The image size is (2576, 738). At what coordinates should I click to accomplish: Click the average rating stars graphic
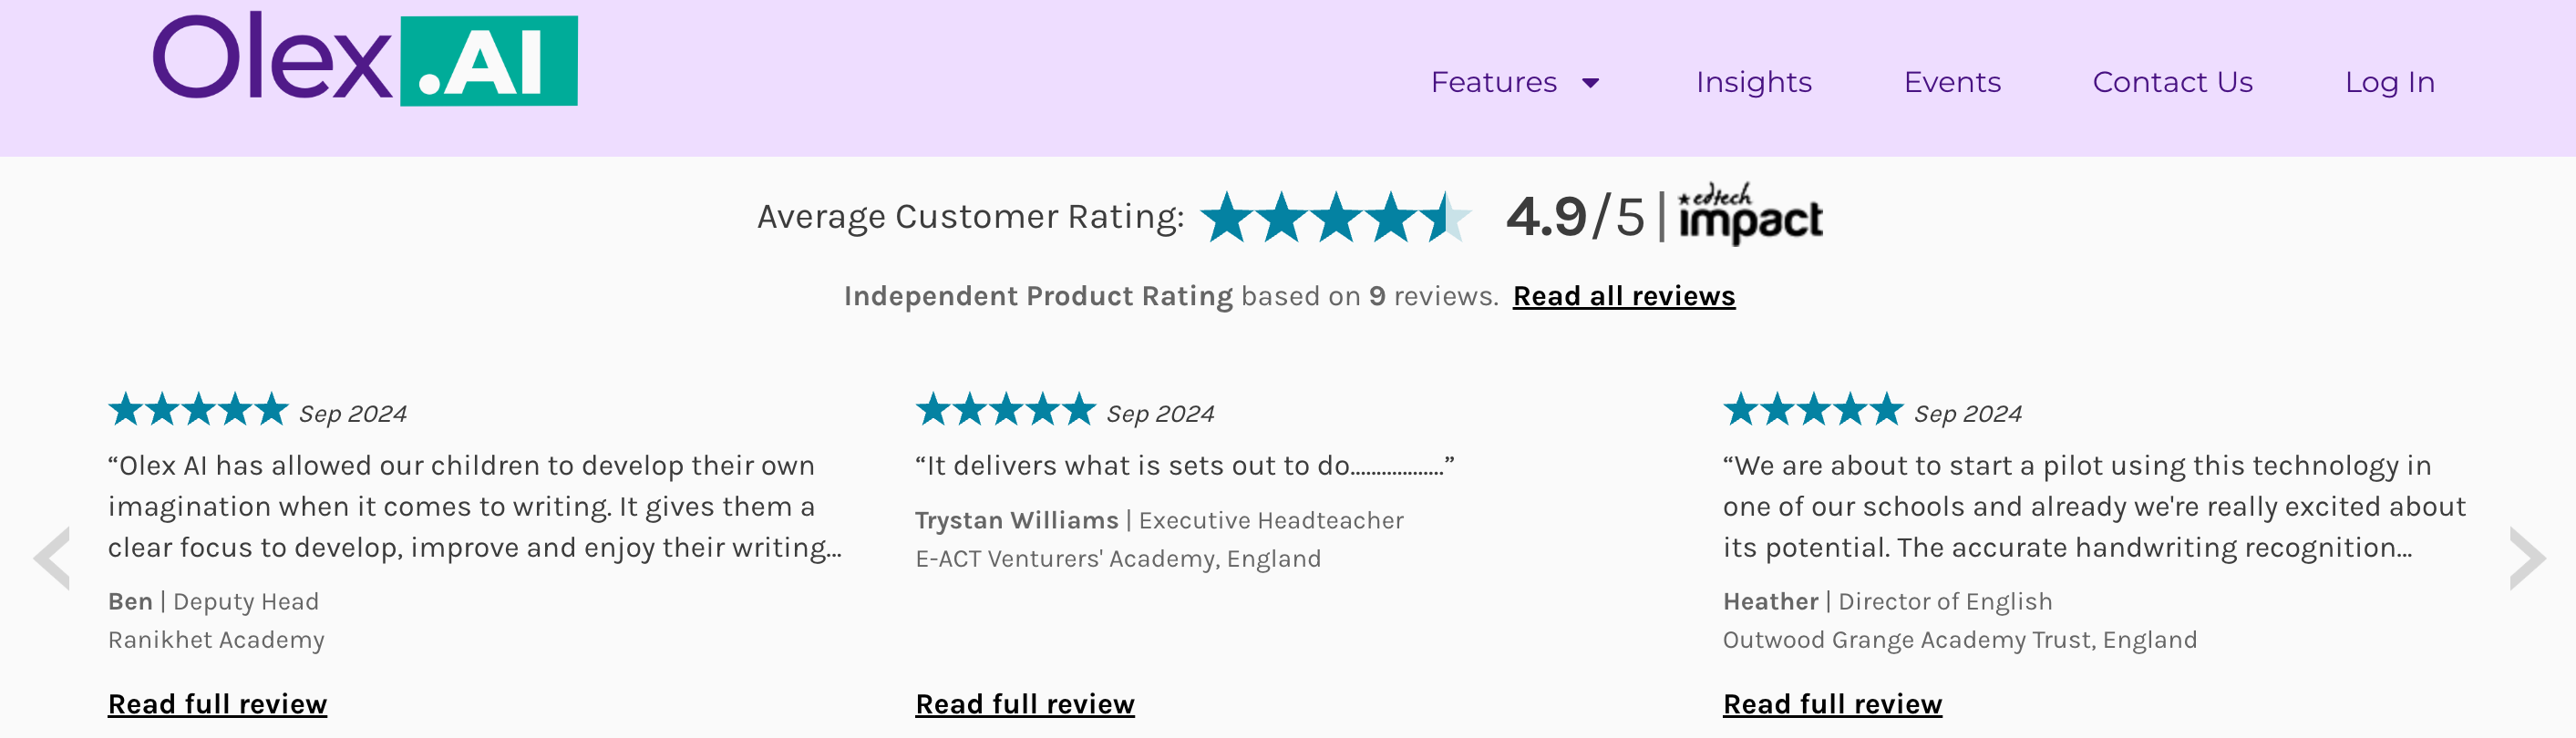1336,217
